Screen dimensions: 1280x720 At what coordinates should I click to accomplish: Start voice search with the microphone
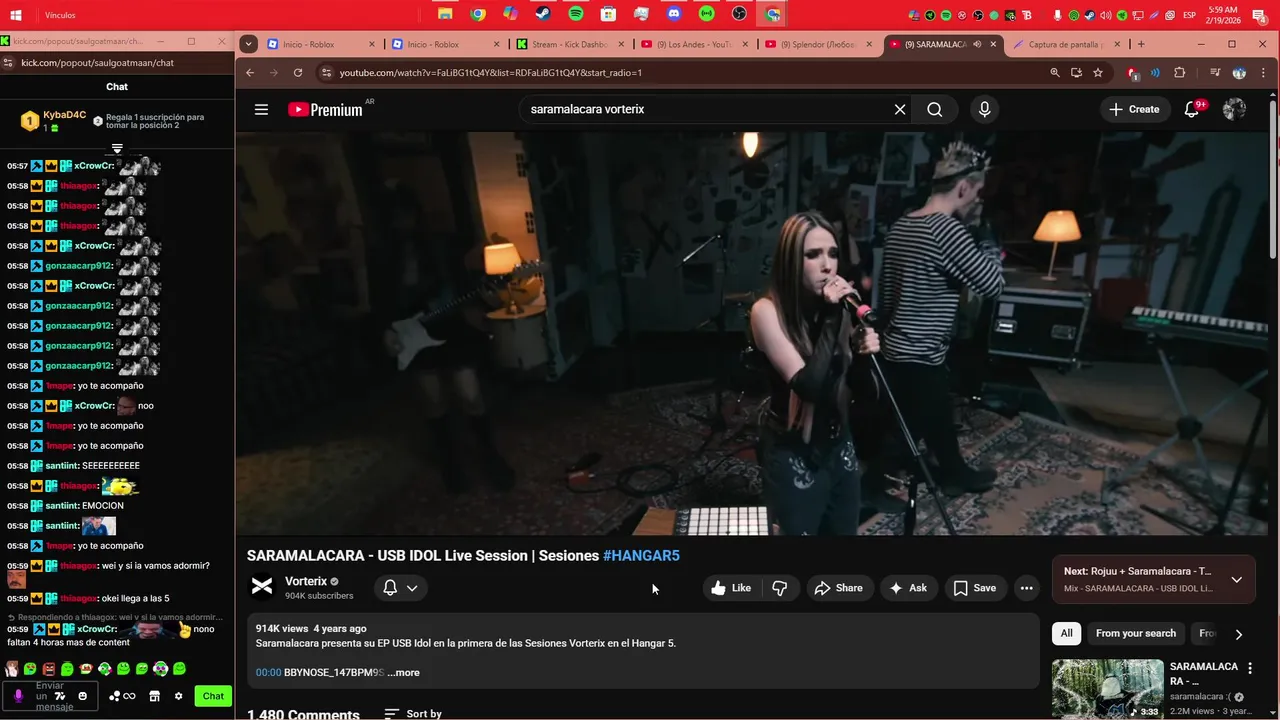[985, 110]
